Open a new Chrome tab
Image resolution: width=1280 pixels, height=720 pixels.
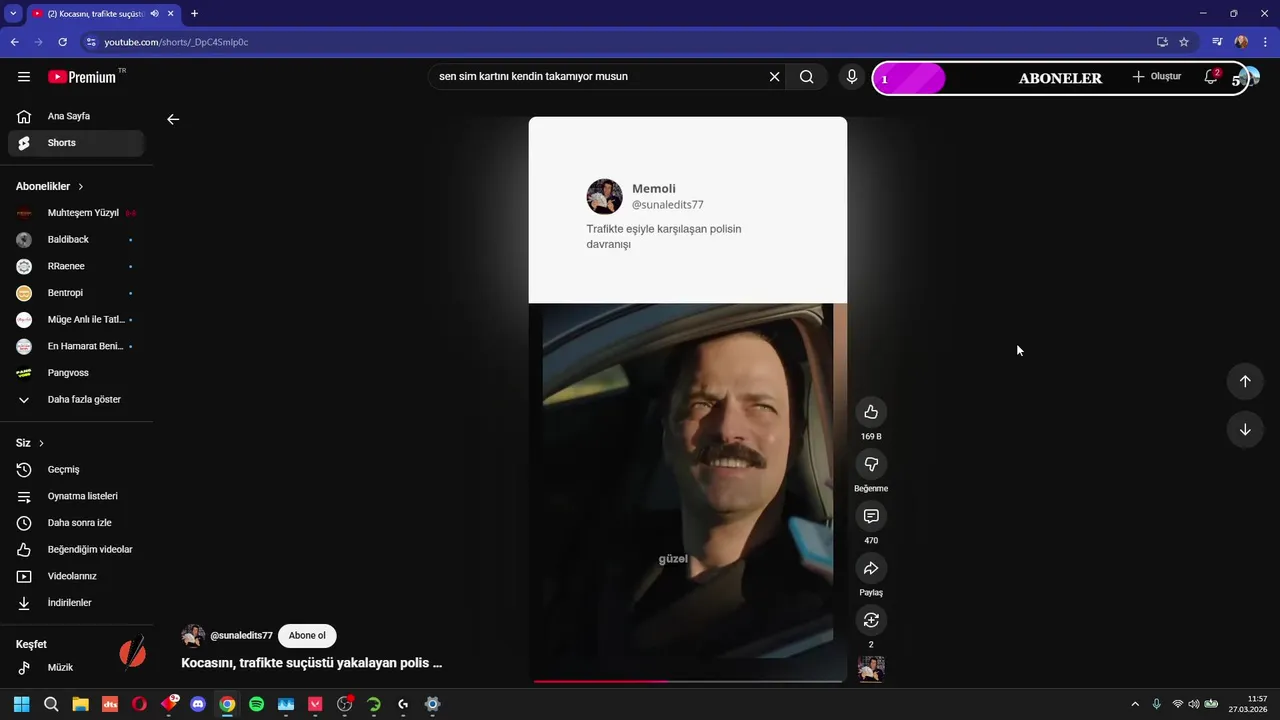pos(194,13)
